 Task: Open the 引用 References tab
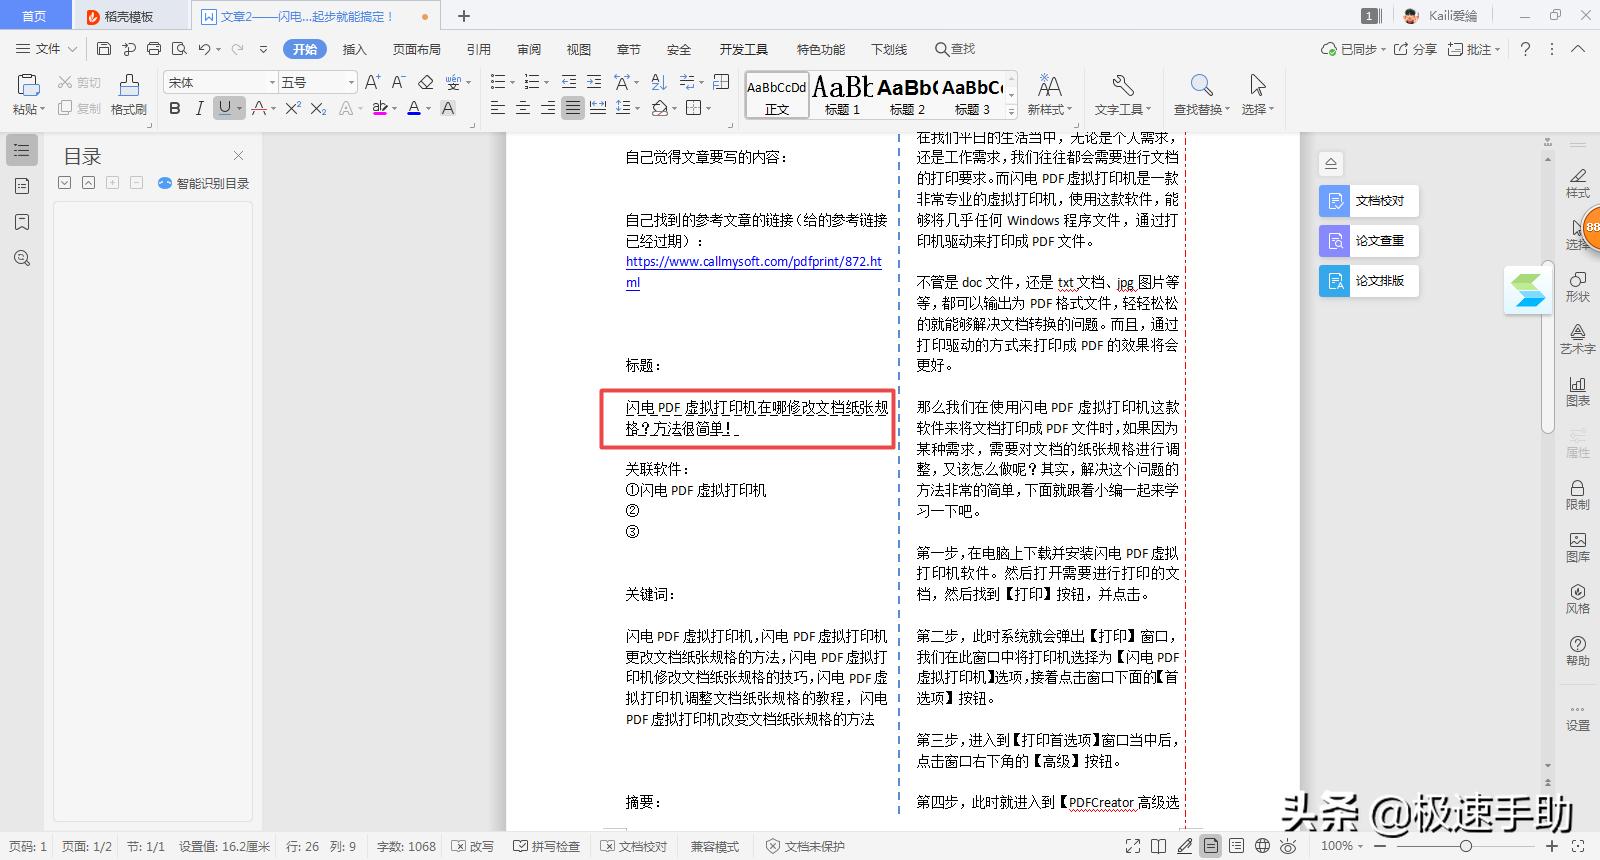(479, 49)
